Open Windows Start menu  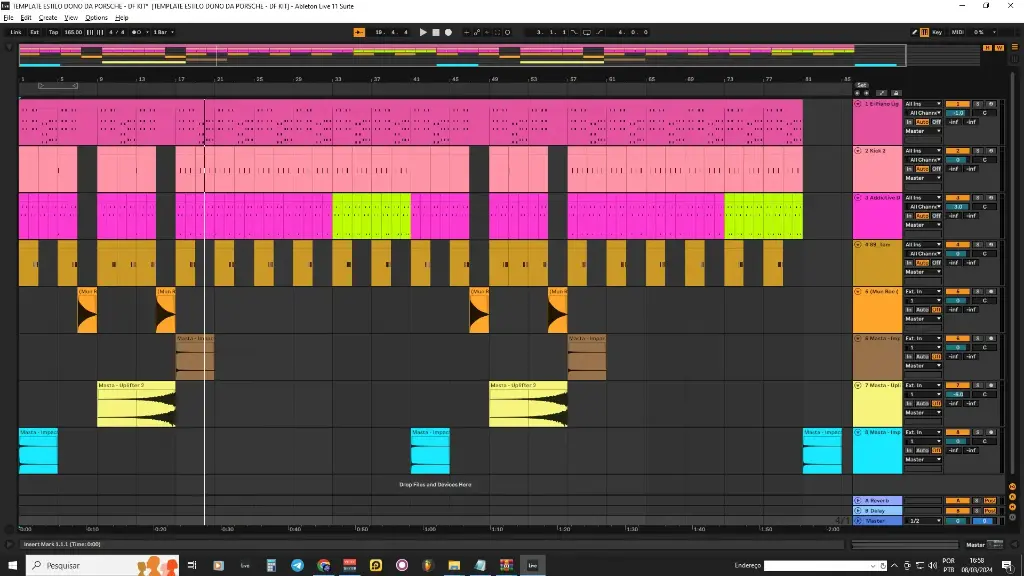tap(12, 566)
